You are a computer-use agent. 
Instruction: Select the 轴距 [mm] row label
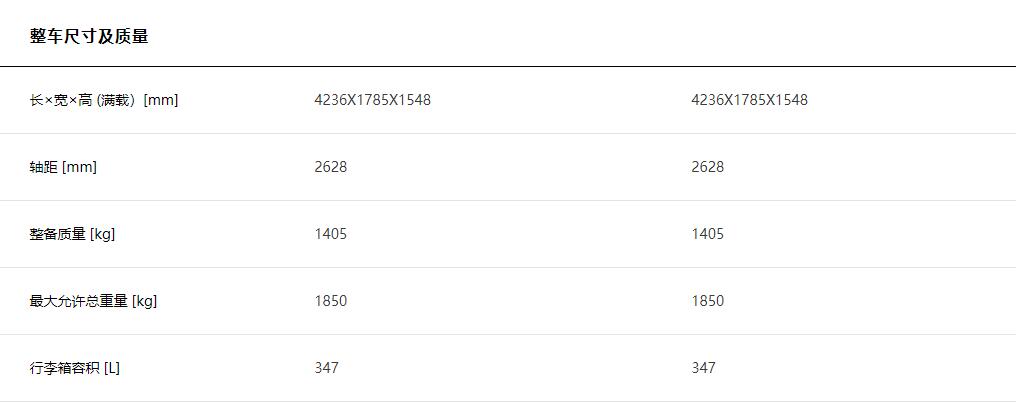coord(63,167)
